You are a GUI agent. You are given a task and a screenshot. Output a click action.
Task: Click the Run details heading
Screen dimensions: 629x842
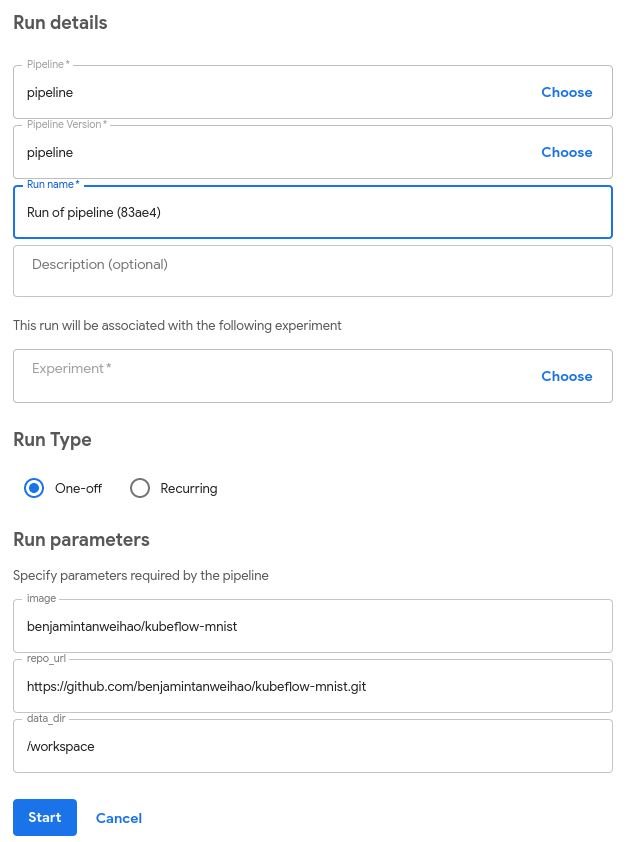tap(60, 22)
